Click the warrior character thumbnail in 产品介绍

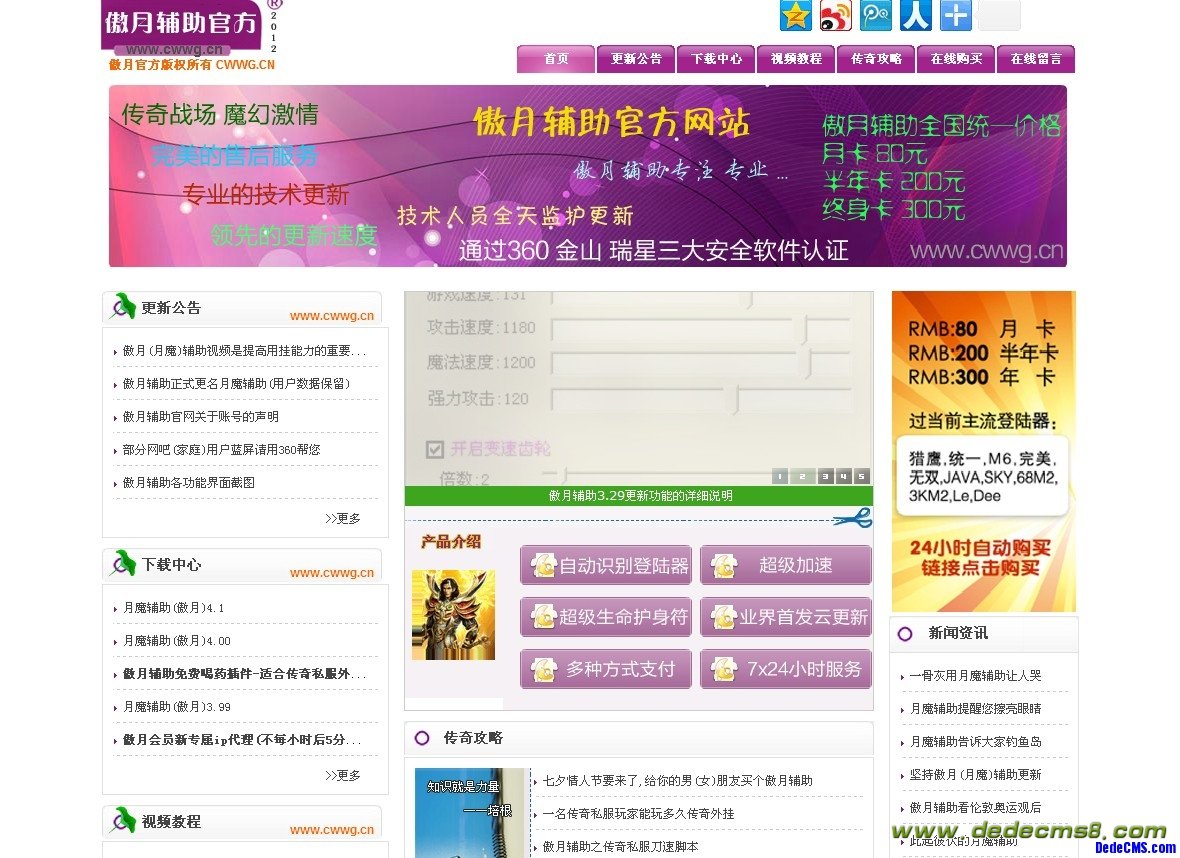point(453,615)
